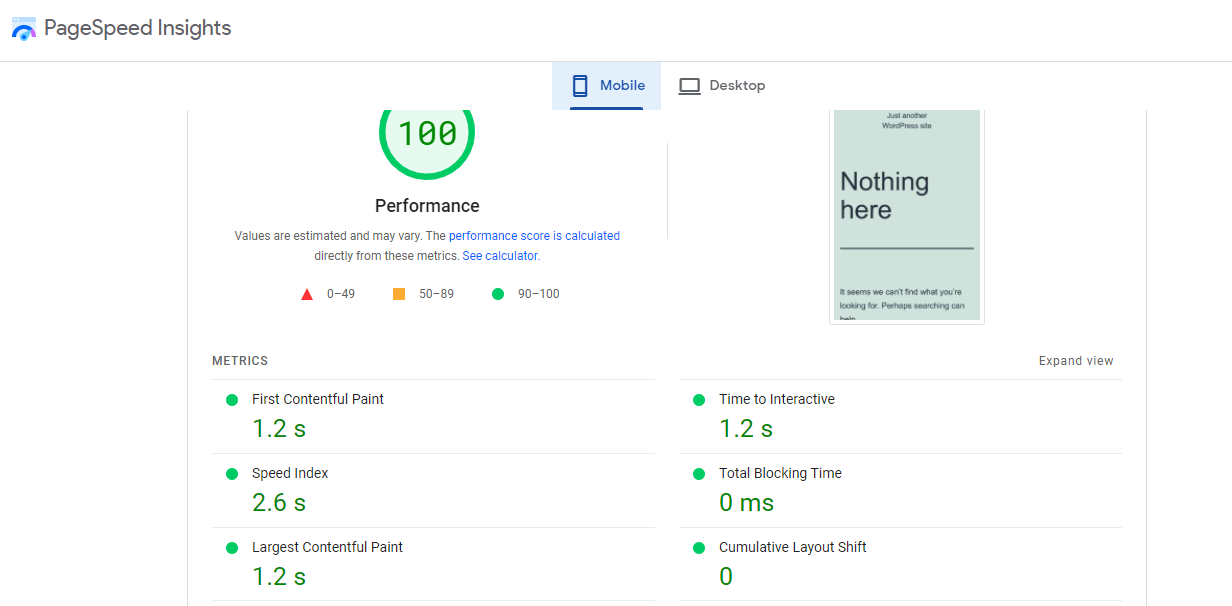Screen dimensions: 1232x606
Task: Select the Cumulative Layout Shift label
Action: [793, 547]
